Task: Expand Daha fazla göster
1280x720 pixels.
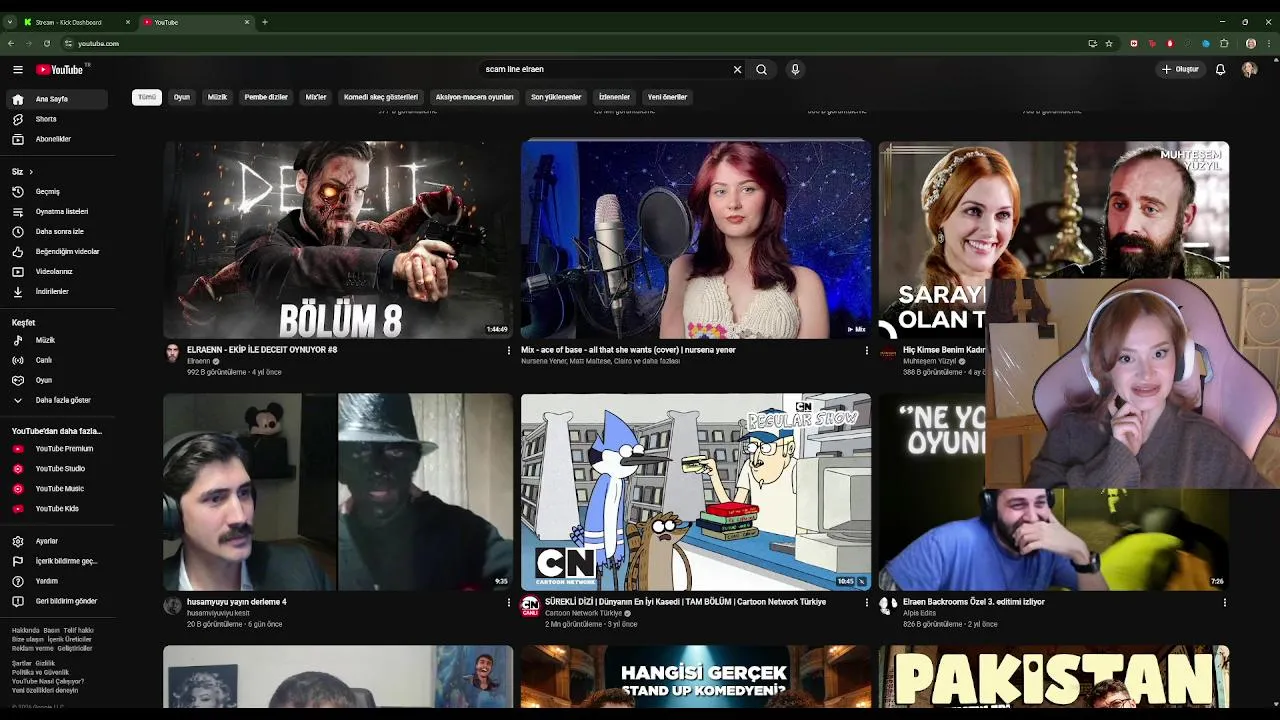Action: pos(56,400)
